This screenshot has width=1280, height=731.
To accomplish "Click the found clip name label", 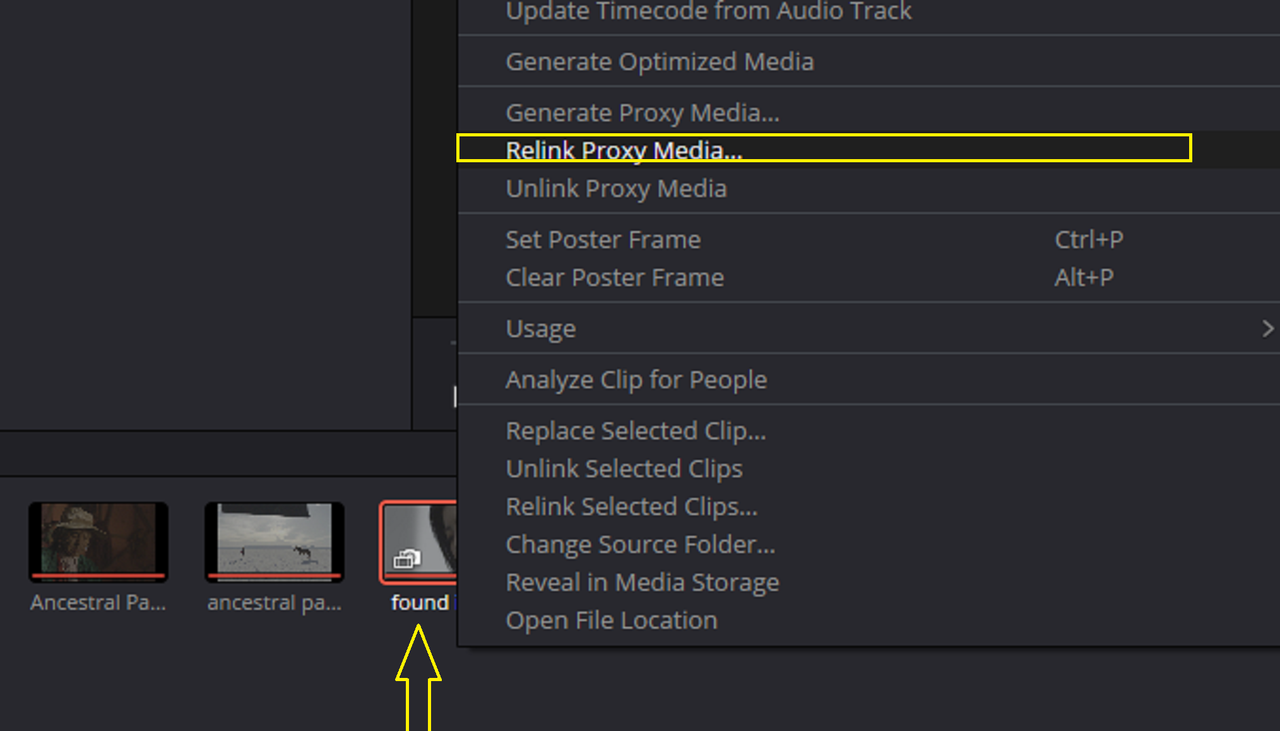I will 420,602.
